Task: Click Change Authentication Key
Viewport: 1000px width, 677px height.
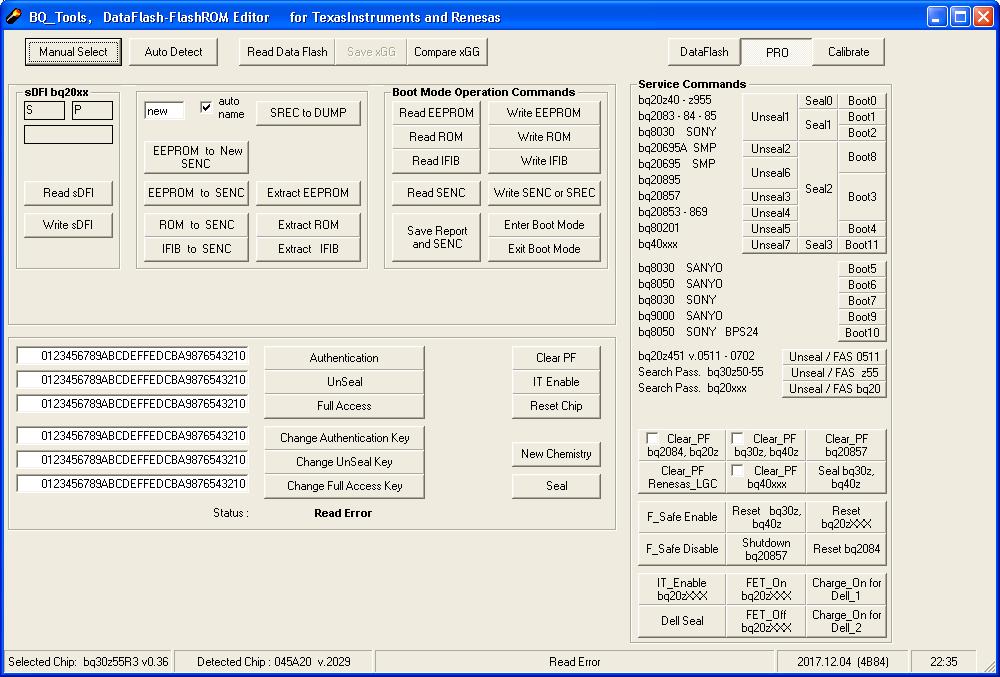Action: pos(344,438)
